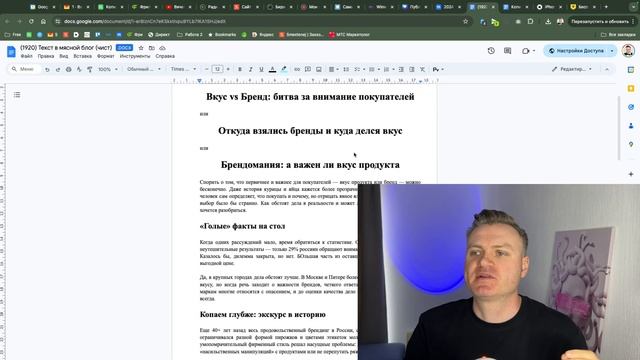Open version history clock icon

(491, 51)
